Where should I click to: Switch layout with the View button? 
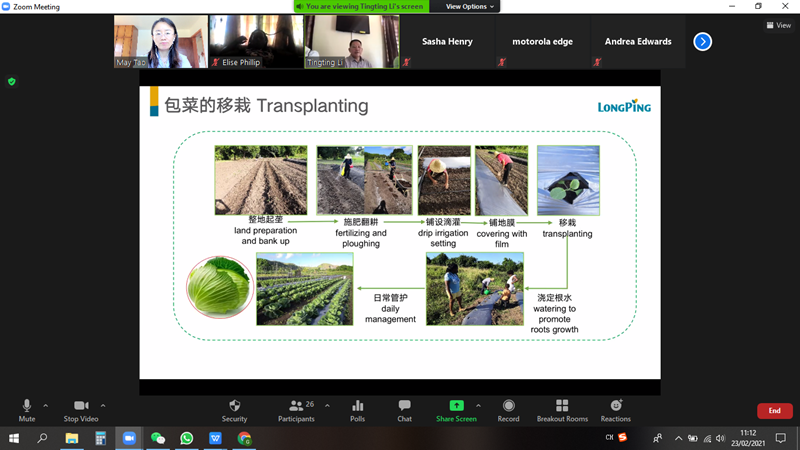[x=778, y=26]
